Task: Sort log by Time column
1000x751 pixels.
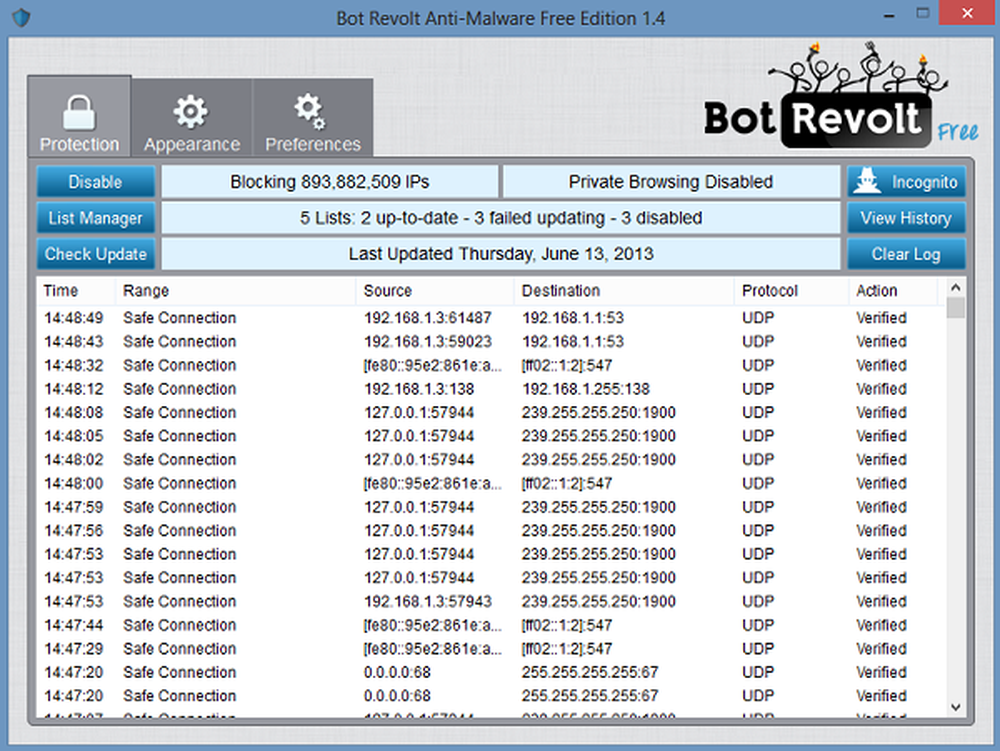Action: (61, 291)
